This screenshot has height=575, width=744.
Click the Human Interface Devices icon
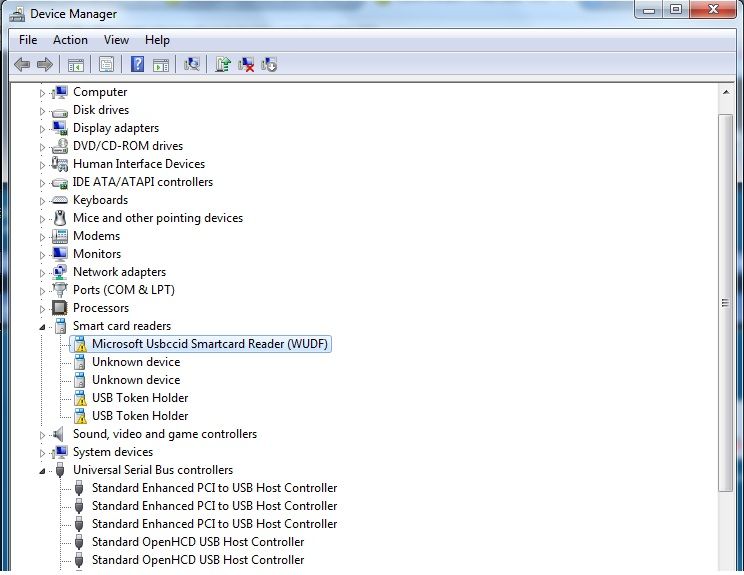60,164
